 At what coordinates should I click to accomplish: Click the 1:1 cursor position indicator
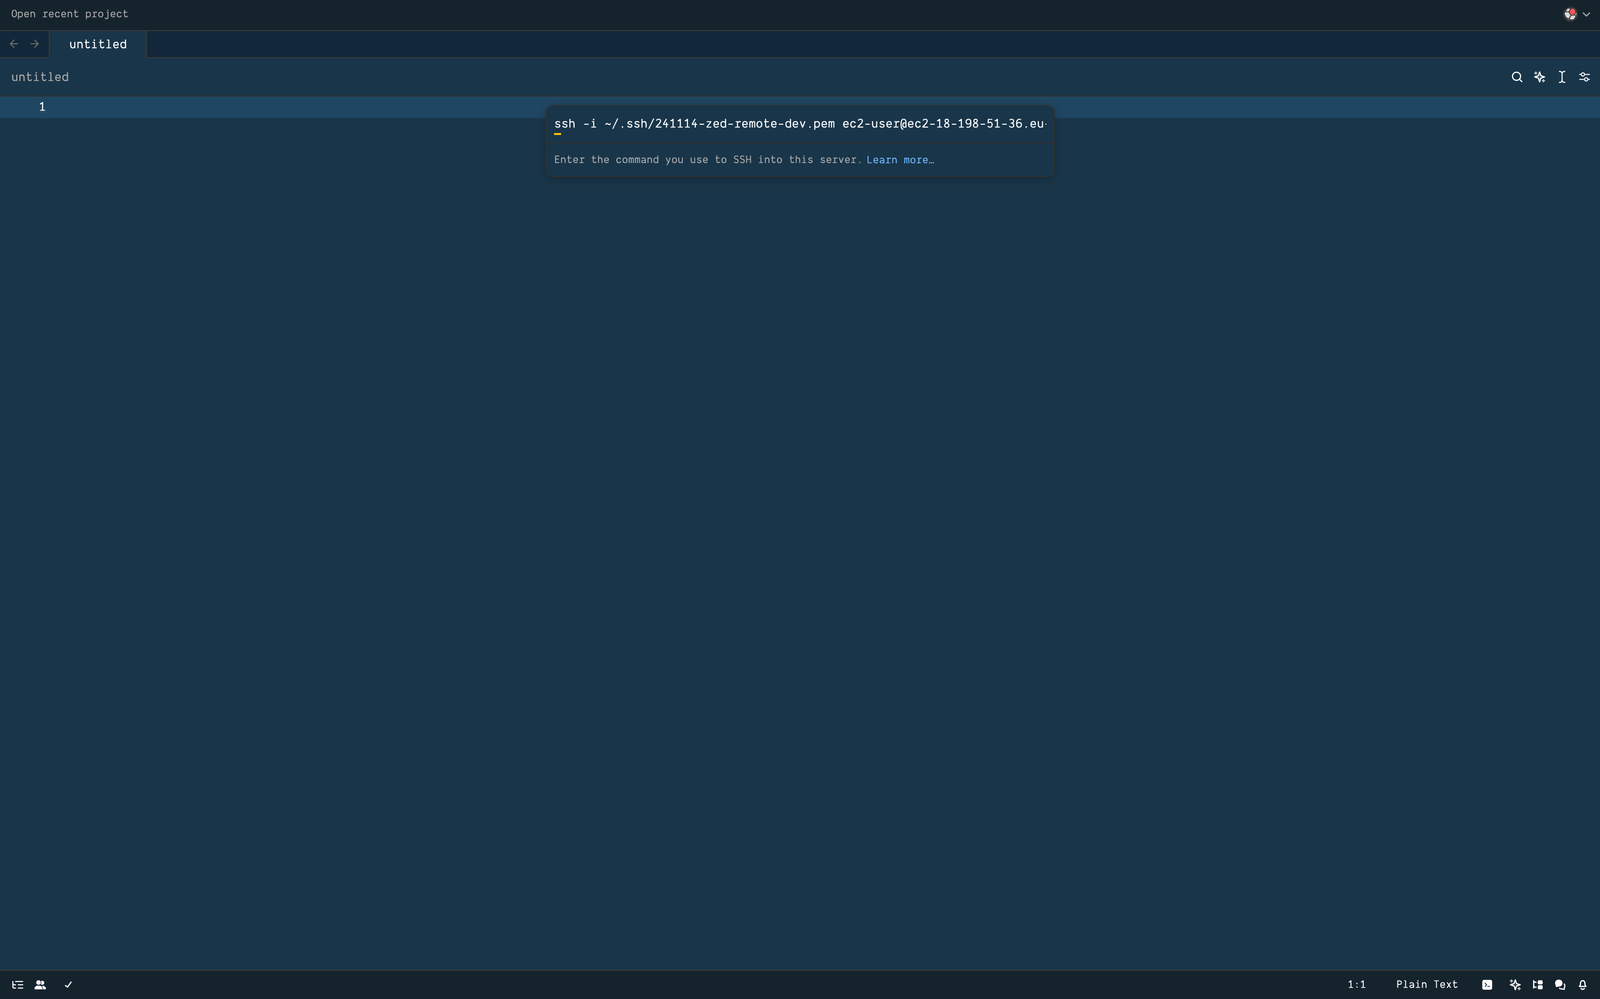tap(1356, 984)
